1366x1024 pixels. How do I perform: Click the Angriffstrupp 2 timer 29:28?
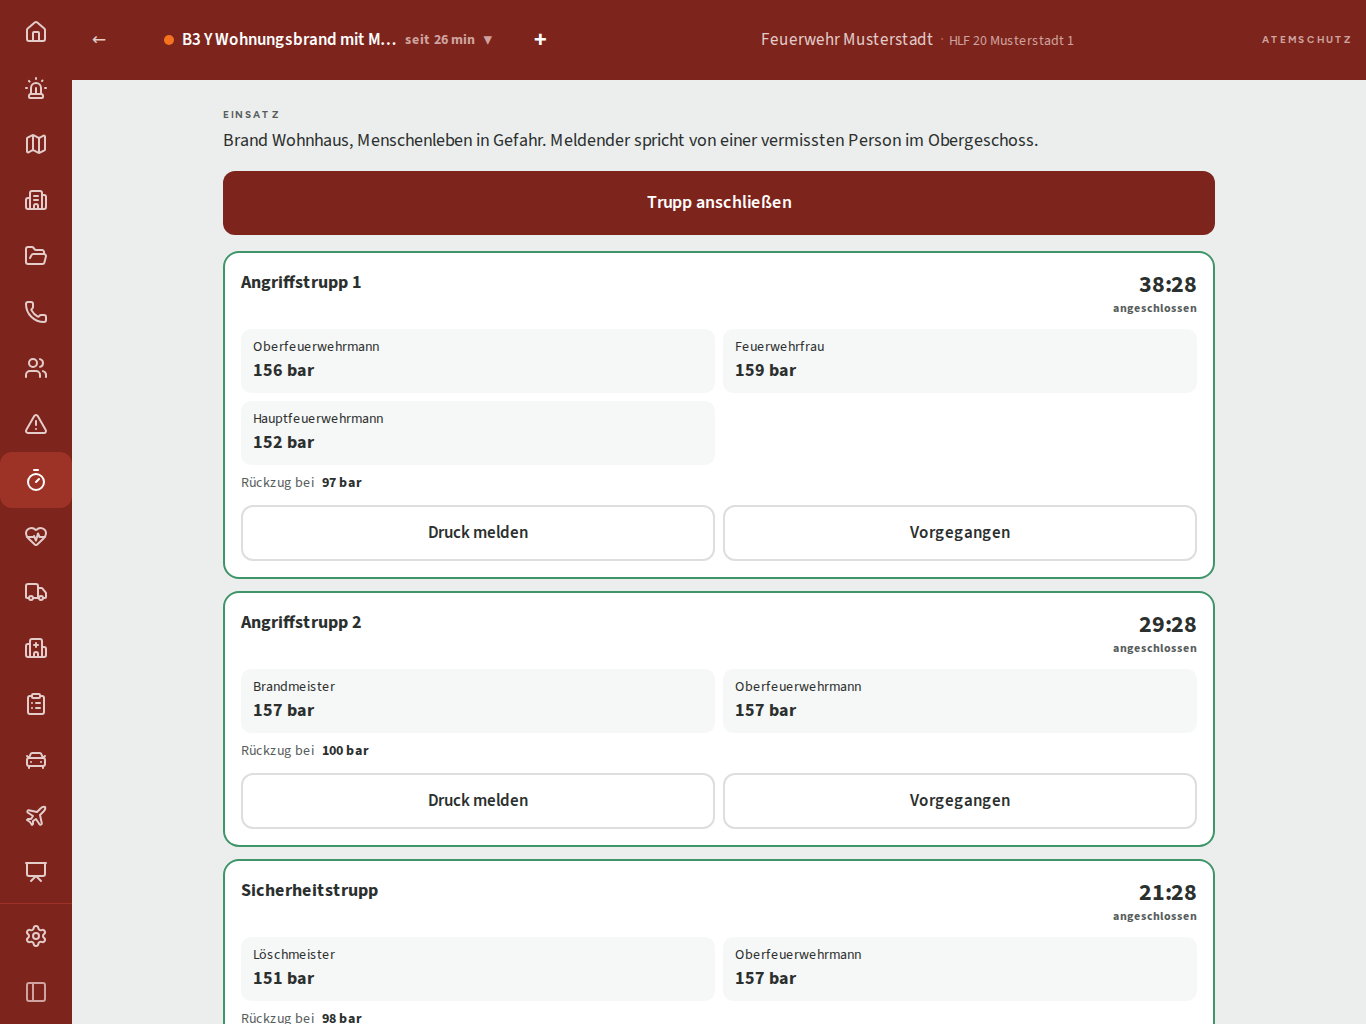click(x=1167, y=625)
